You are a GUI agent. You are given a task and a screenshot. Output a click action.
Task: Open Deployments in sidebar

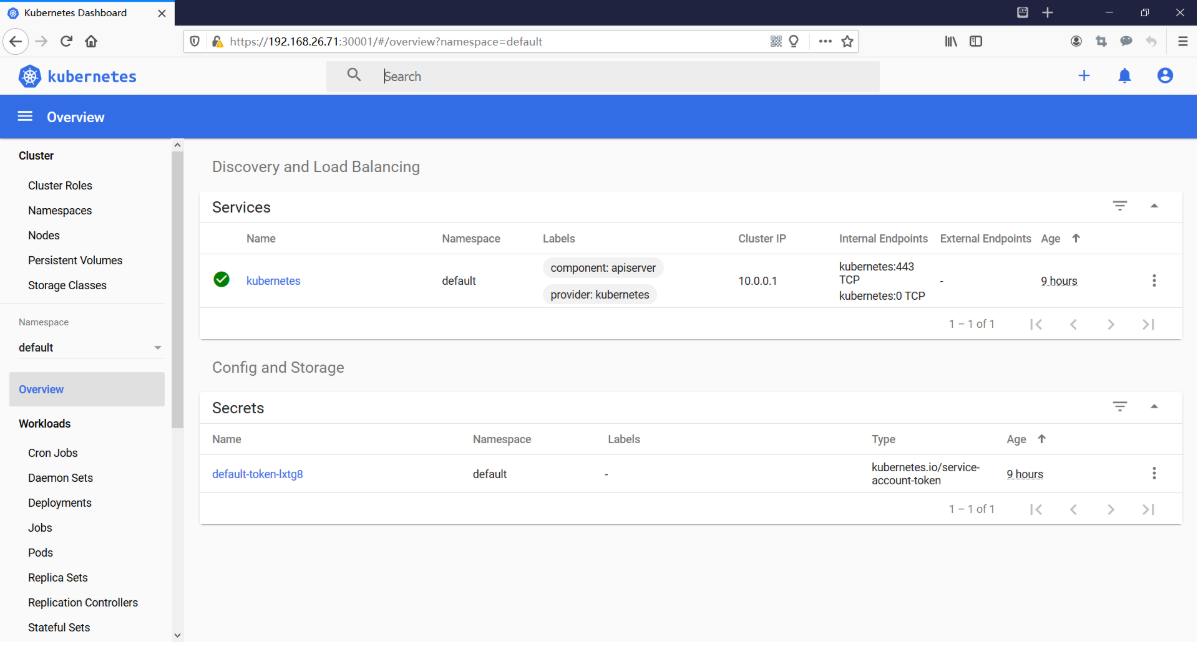tap(60, 503)
